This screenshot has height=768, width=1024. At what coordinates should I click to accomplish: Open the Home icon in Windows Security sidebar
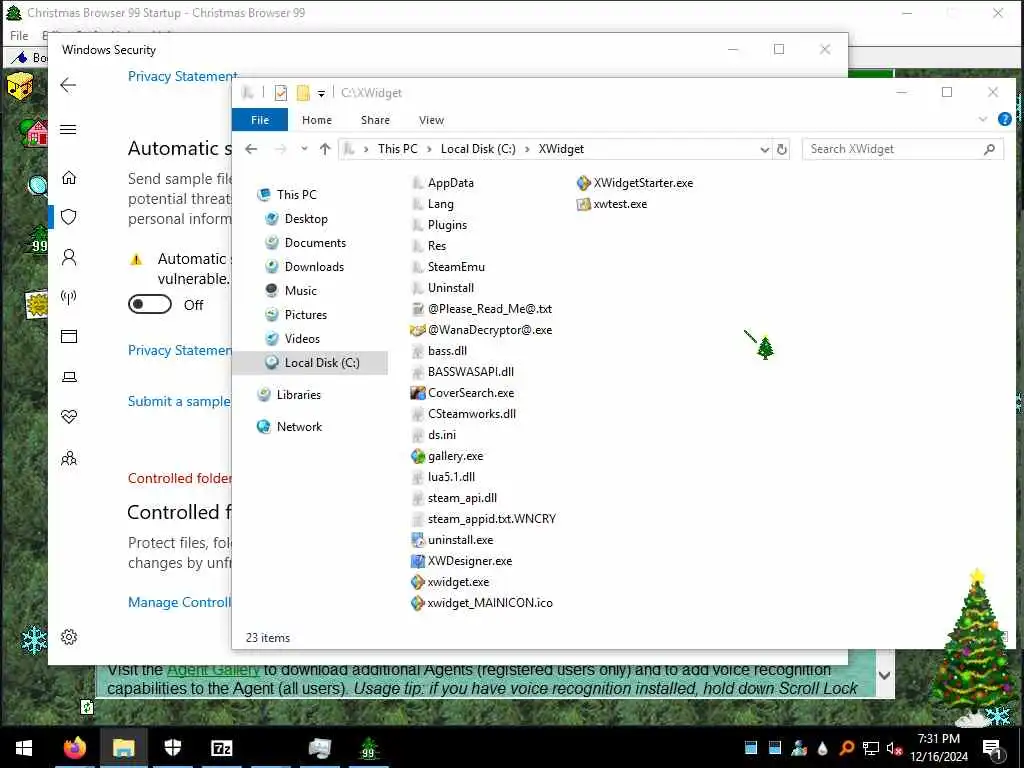pyautogui.click(x=69, y=178)
